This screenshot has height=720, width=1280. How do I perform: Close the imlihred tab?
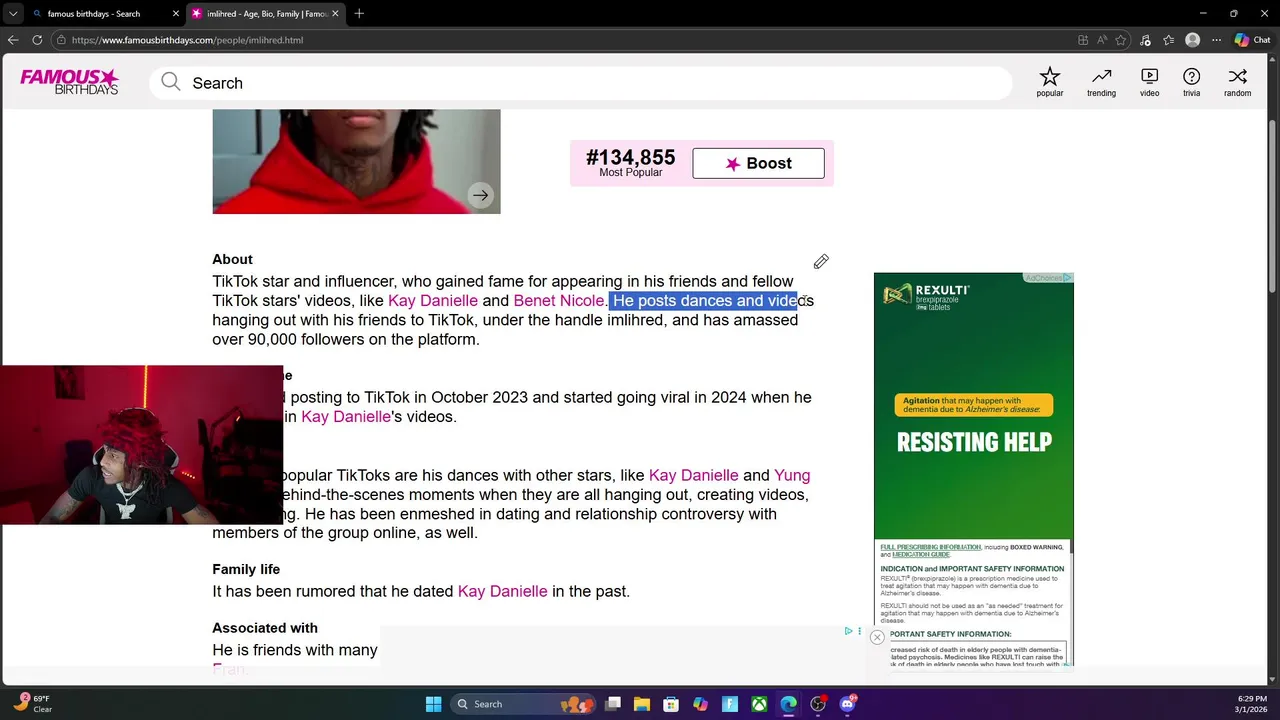[x=335, y=13]
